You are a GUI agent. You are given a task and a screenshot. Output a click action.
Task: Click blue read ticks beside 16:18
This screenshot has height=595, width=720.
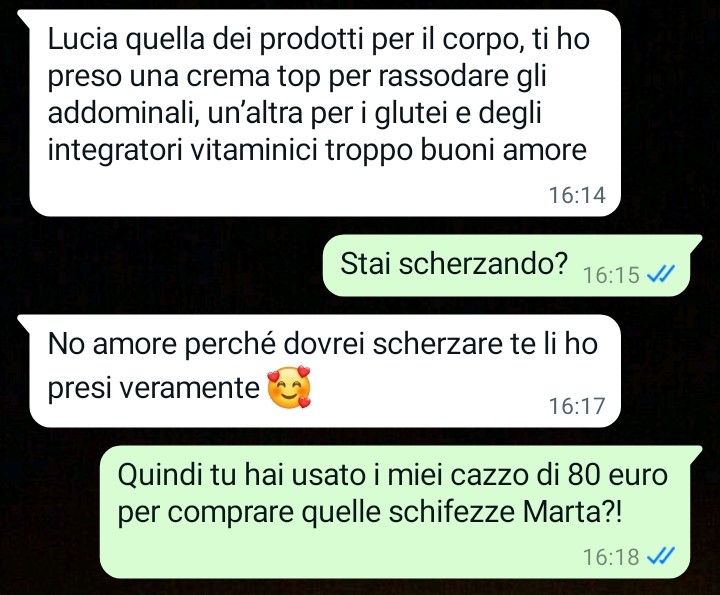click(x=660, y=556)
